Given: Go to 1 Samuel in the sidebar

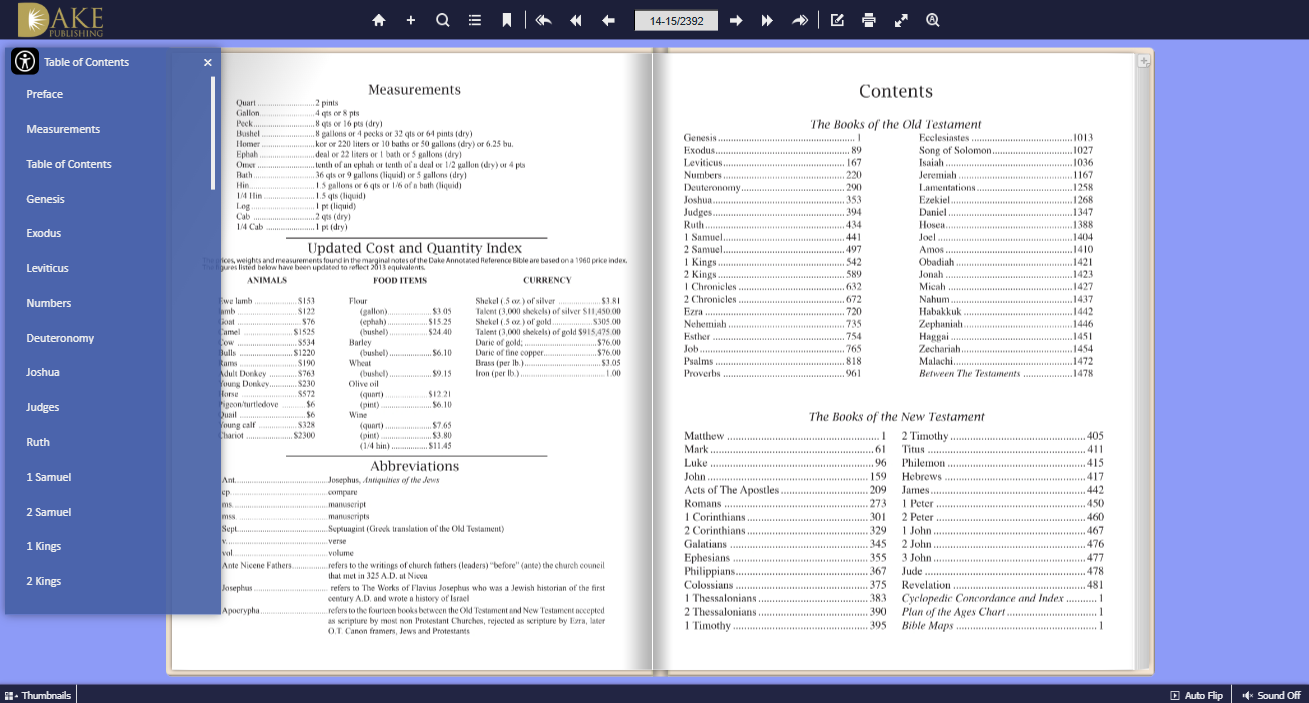Looking at the screenshot, I should [49, 477].
